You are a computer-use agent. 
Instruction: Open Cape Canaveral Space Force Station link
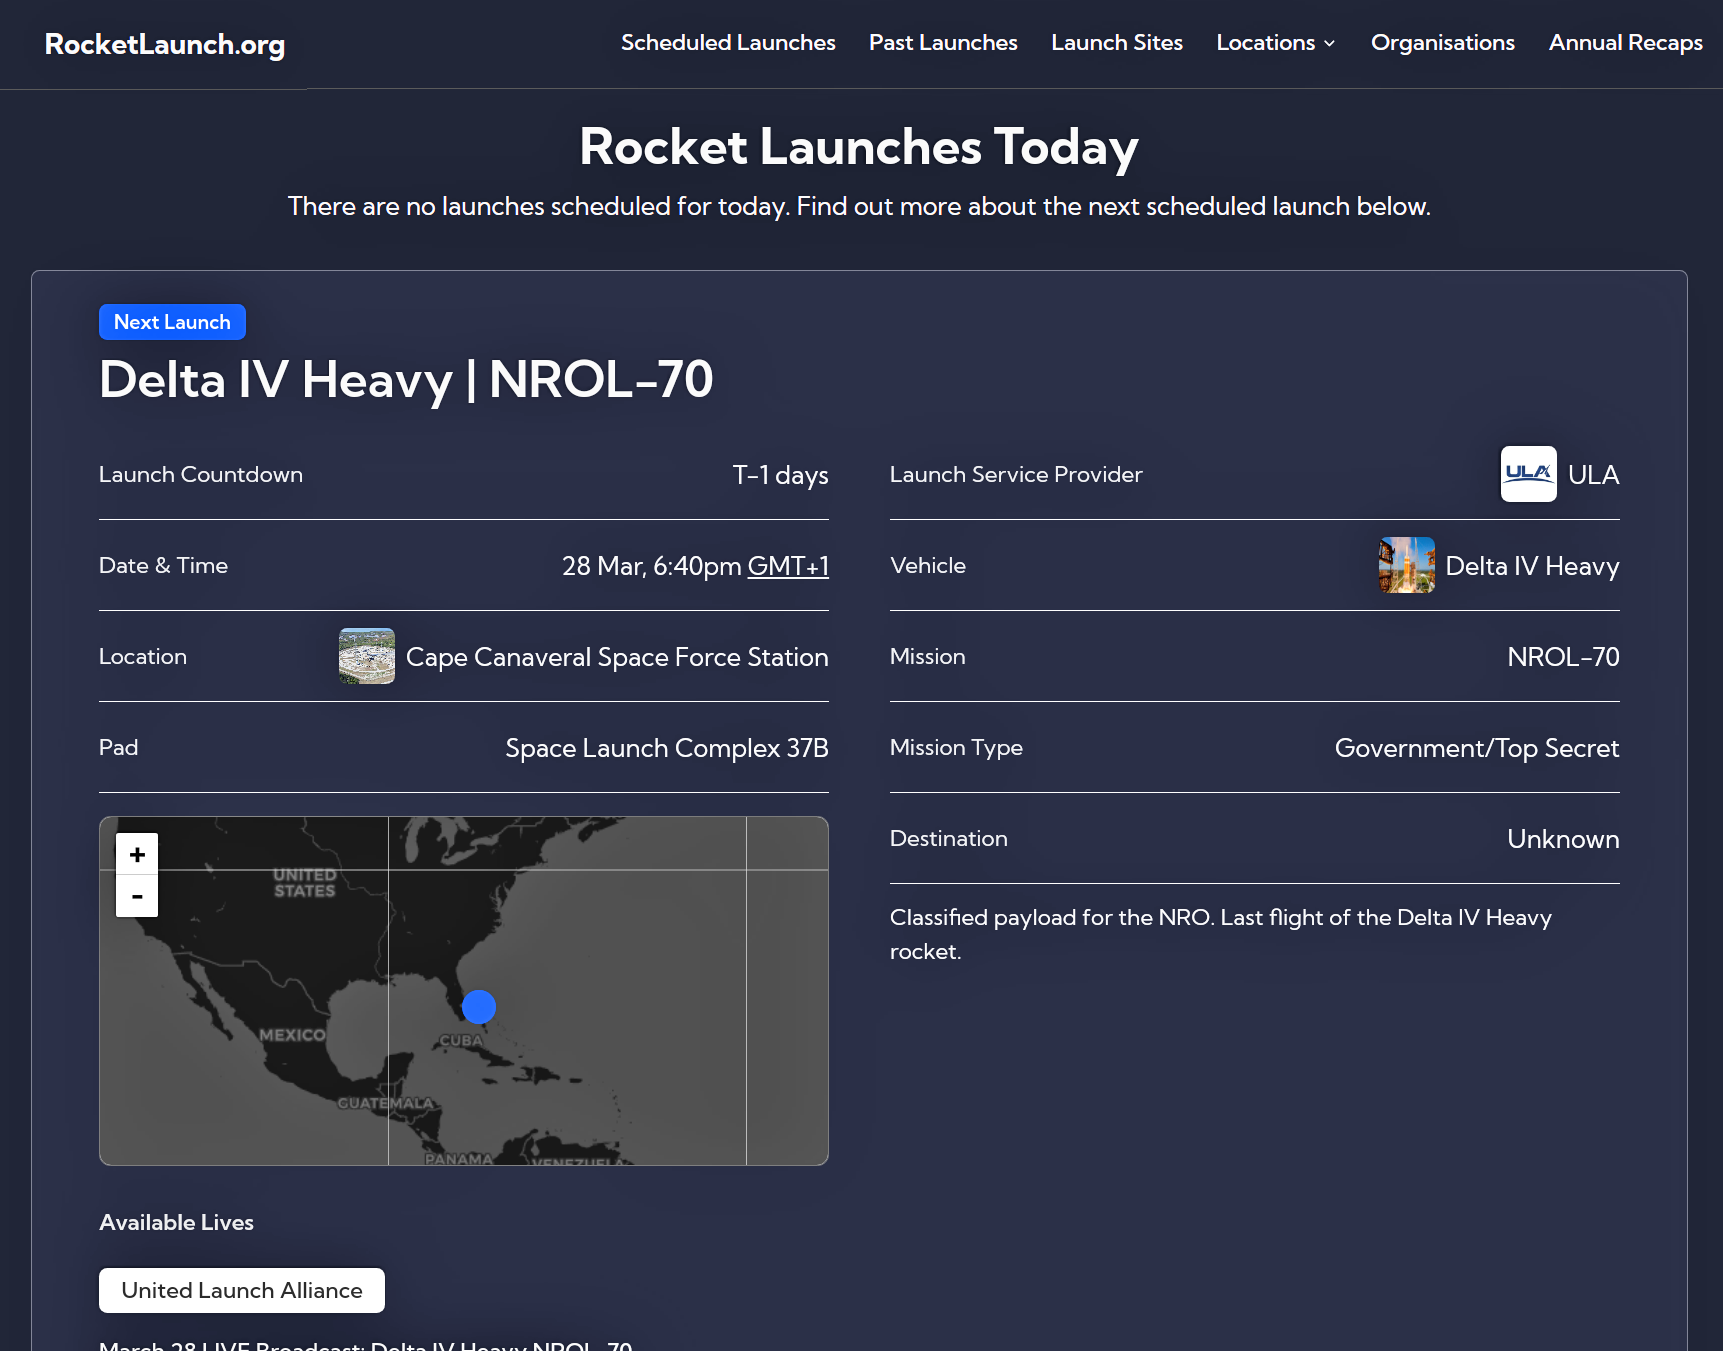(x=617, y=657)
